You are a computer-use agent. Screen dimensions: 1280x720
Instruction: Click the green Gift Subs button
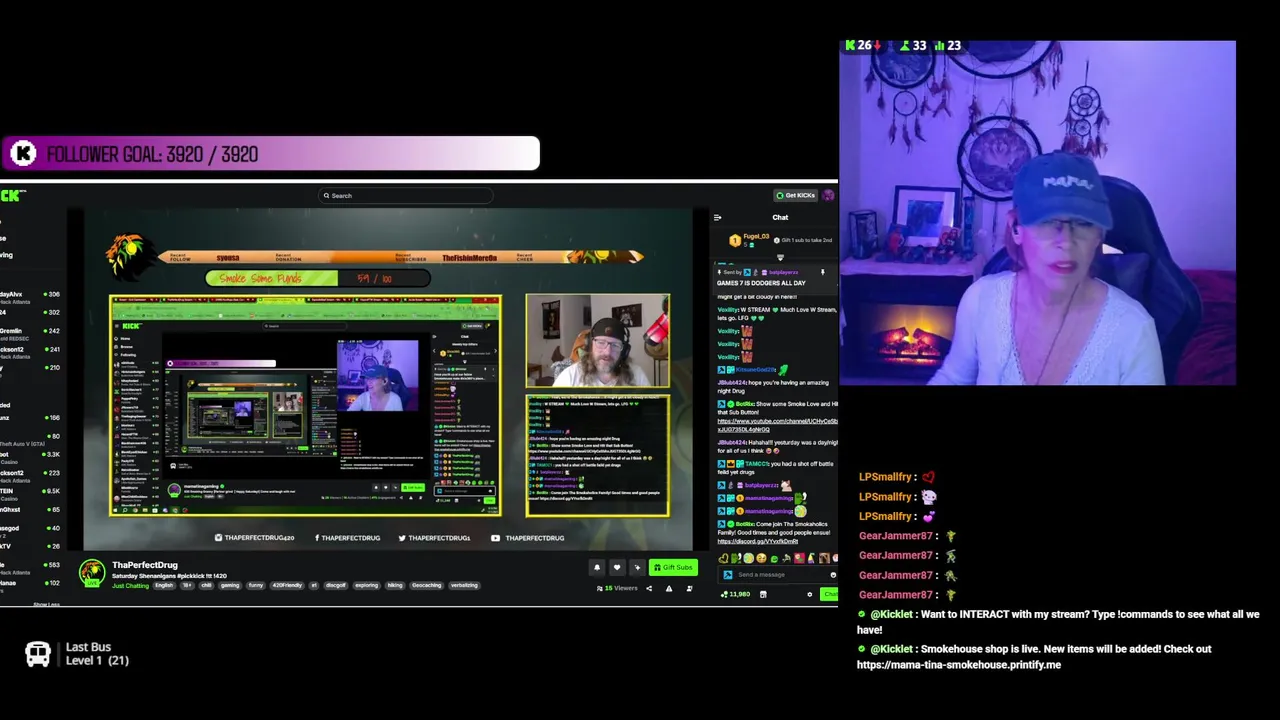click(x=673, y=567)
